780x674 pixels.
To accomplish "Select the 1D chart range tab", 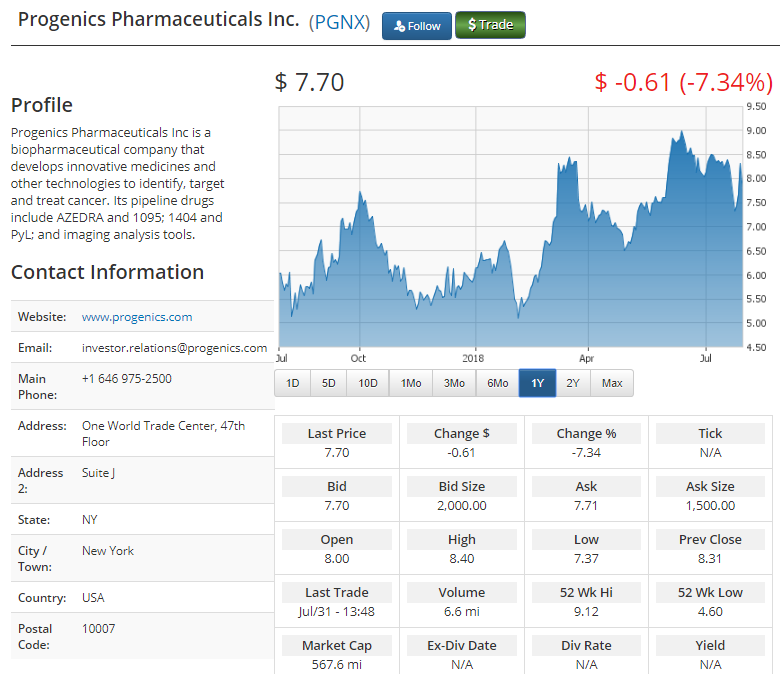I will (x=292, y=383).
